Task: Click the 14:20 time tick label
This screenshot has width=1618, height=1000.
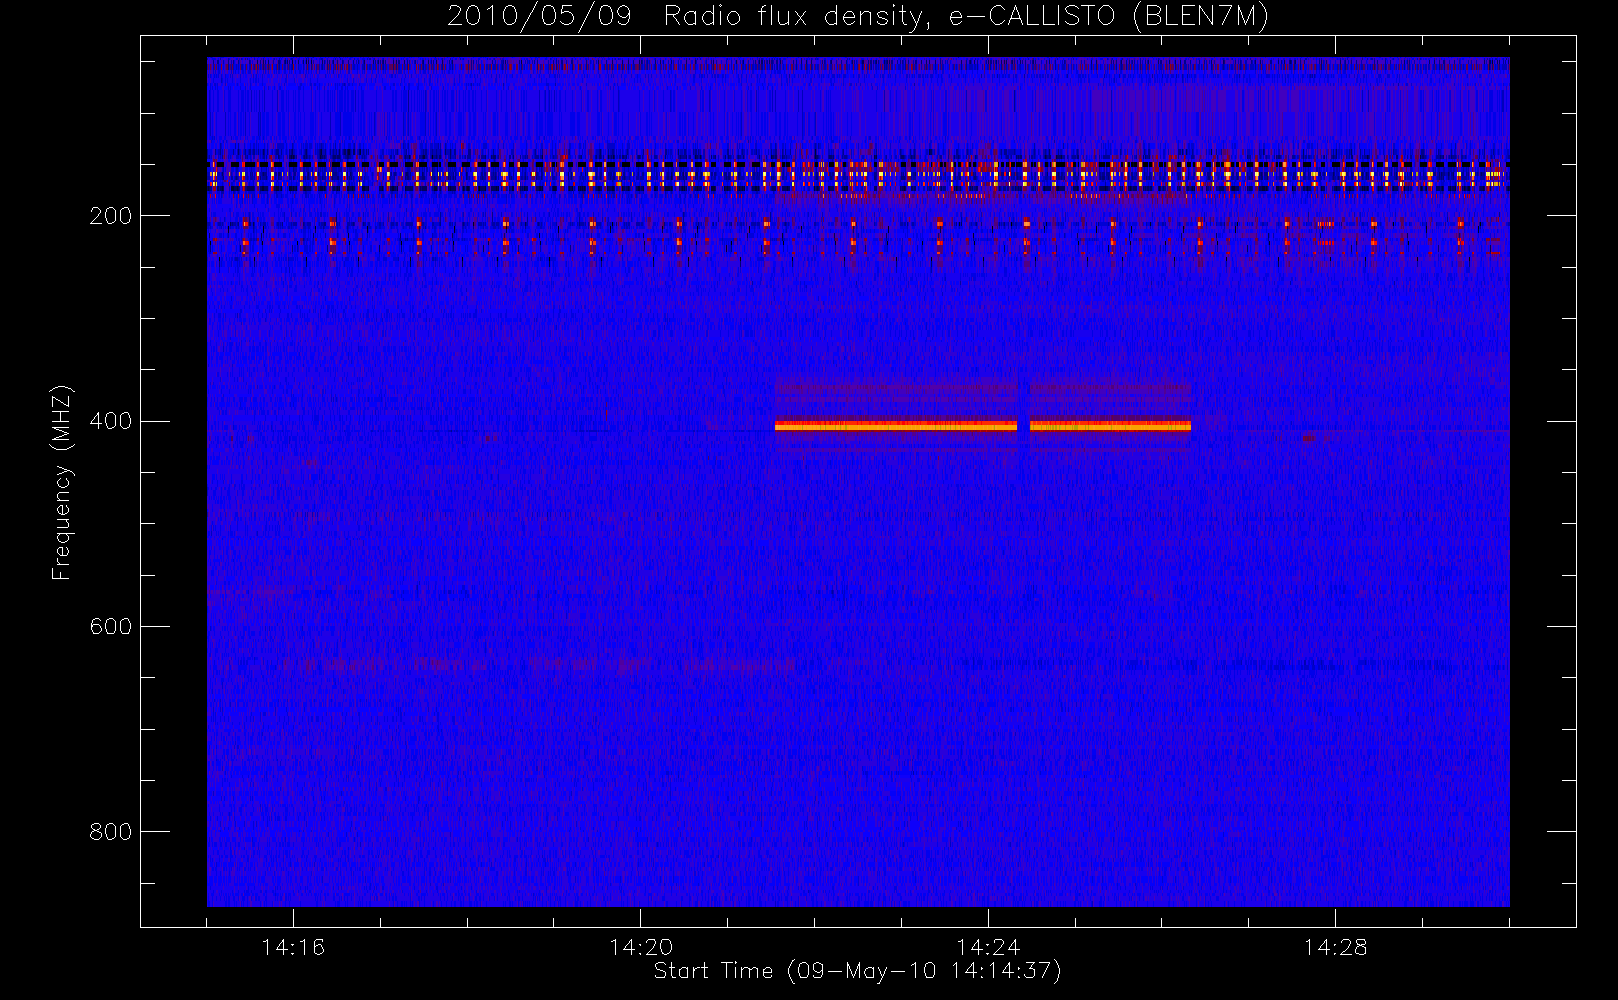Action: click(640, 947)
